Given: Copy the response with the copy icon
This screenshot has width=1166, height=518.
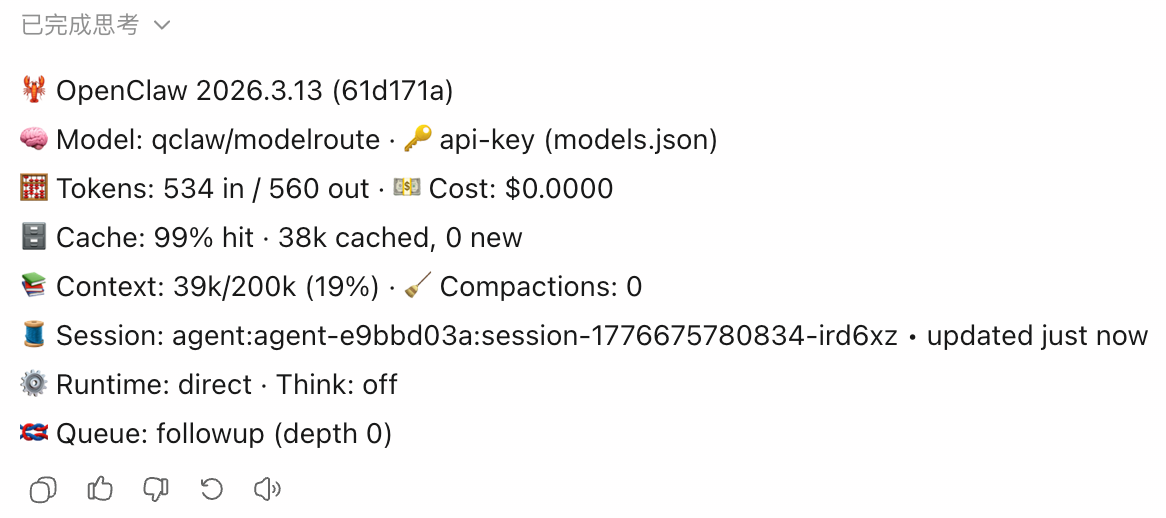Looking at the screenshot, I should pos(42,490).
